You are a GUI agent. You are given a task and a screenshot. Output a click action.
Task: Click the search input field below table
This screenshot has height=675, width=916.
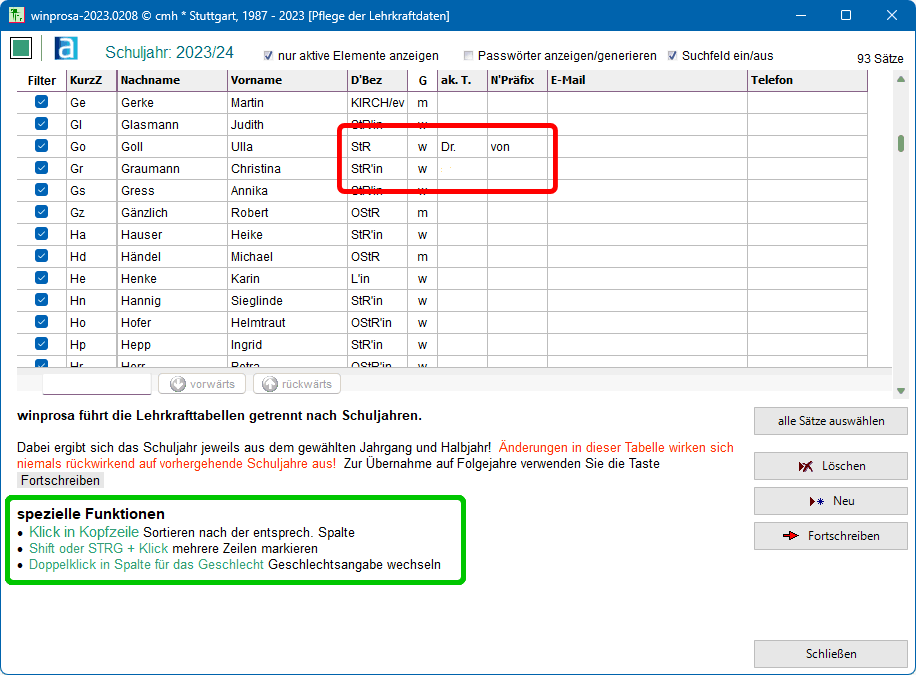97,384
